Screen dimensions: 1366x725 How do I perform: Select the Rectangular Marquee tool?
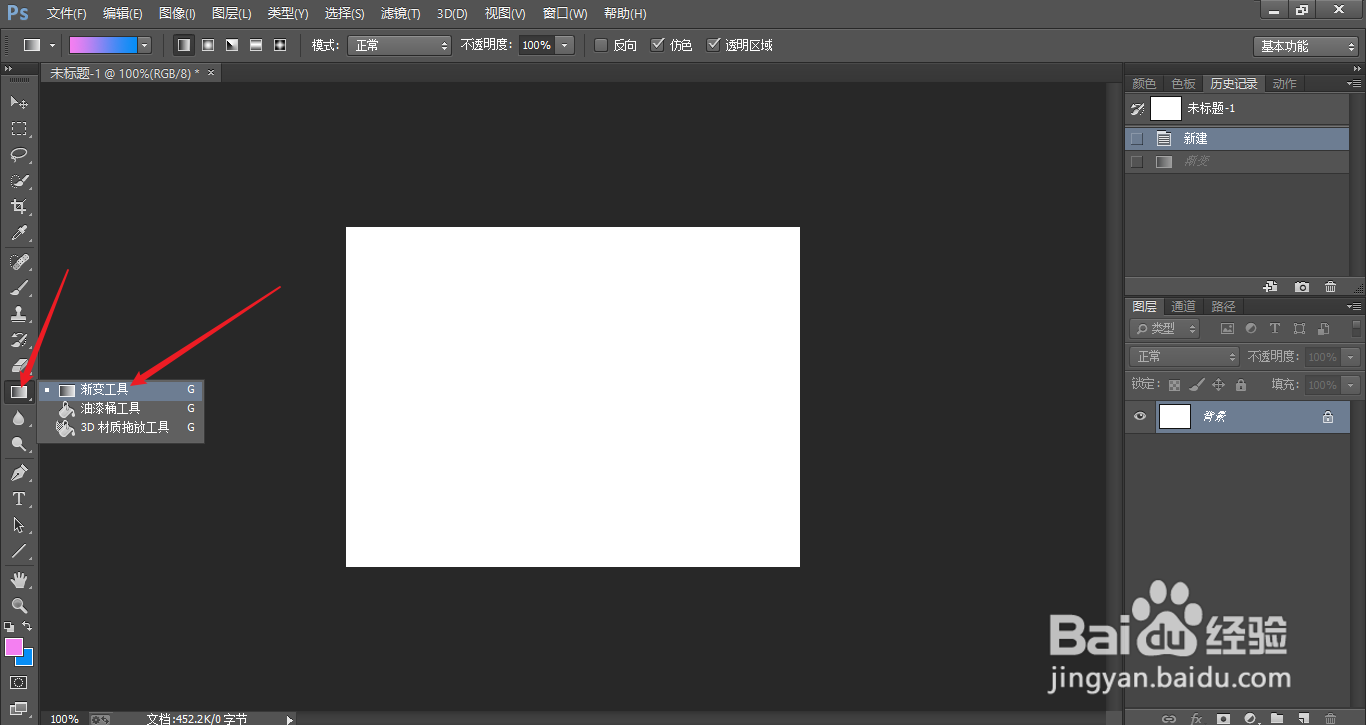coord(19,129)
